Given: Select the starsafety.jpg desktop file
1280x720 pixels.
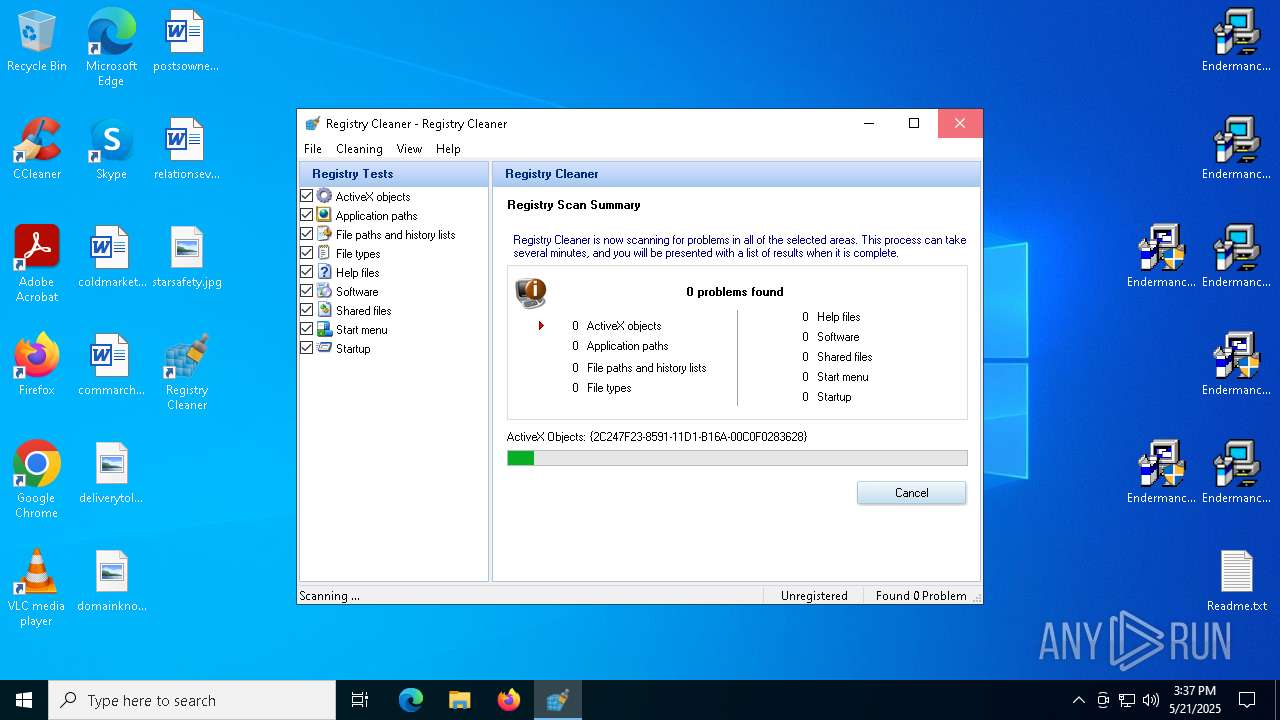Looking at the screenshot, I should [187, 257].
